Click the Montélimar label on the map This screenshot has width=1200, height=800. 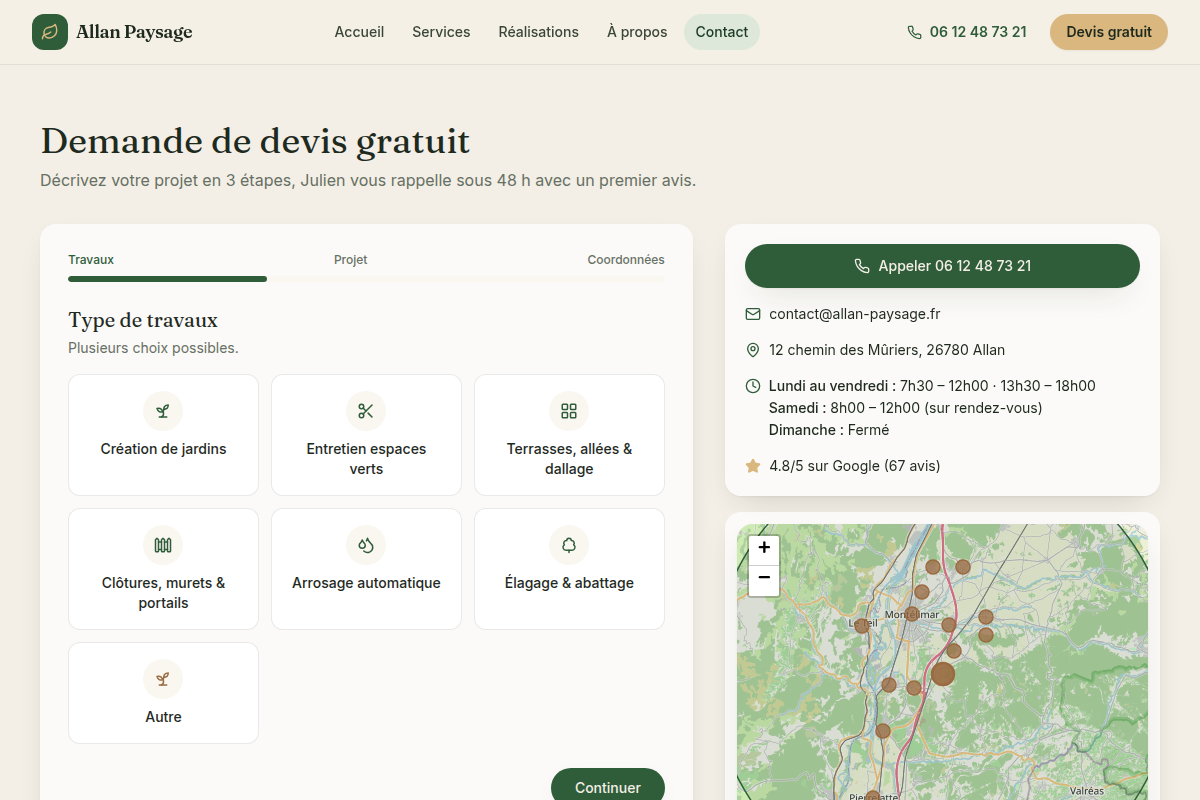pyautogui.click(x=912, y=614)
